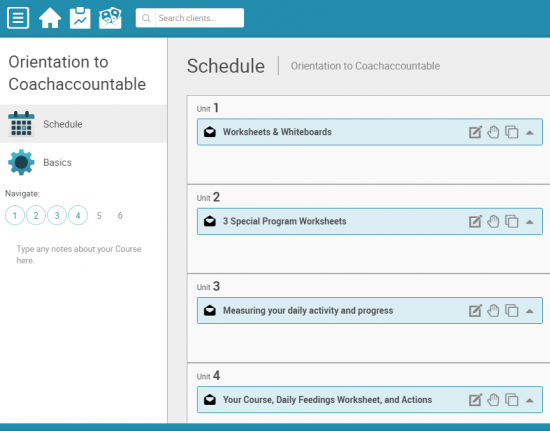Click hand icon on Worksheets & Whiteboards row
The height and width of the screenshot is (431, 550).
click(493, 132)
